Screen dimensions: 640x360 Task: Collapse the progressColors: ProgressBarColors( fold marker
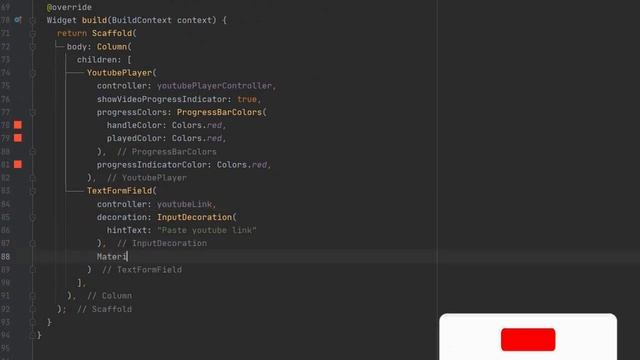33,112
